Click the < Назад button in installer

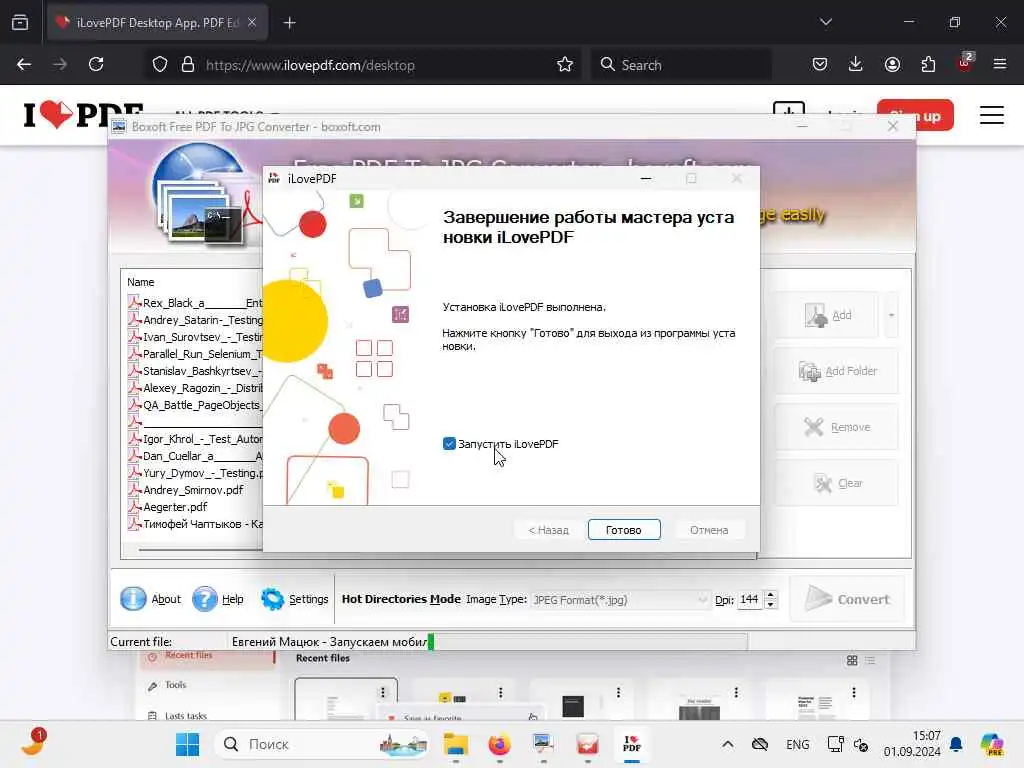[549, 530]
